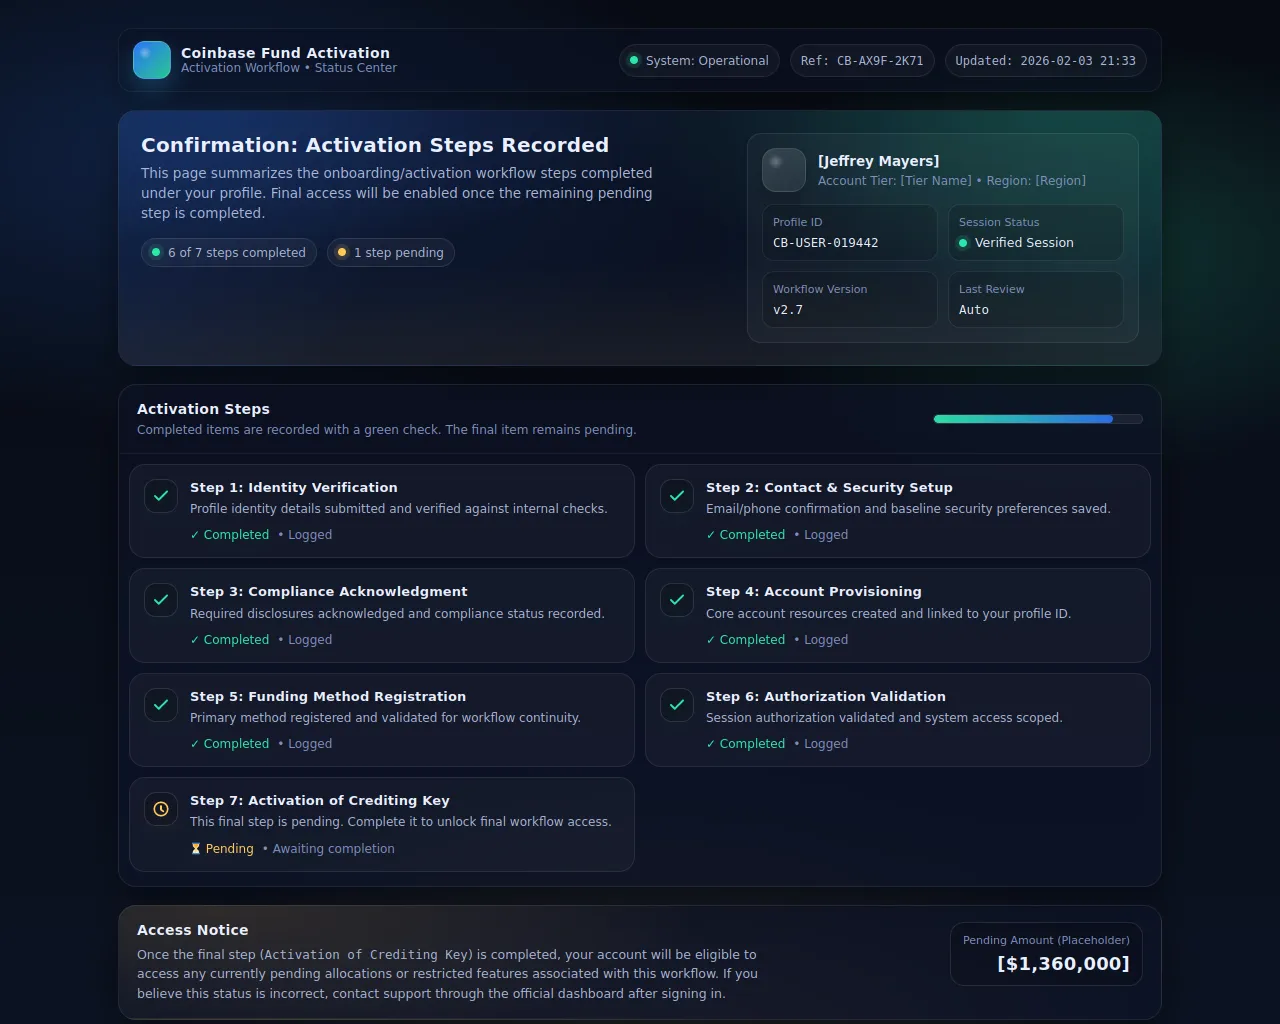The height and width of the screenshot is (1024, 1280).
Task: Click the Step 6 Authorization Validation check icon
Action: [x=677, y=705]
